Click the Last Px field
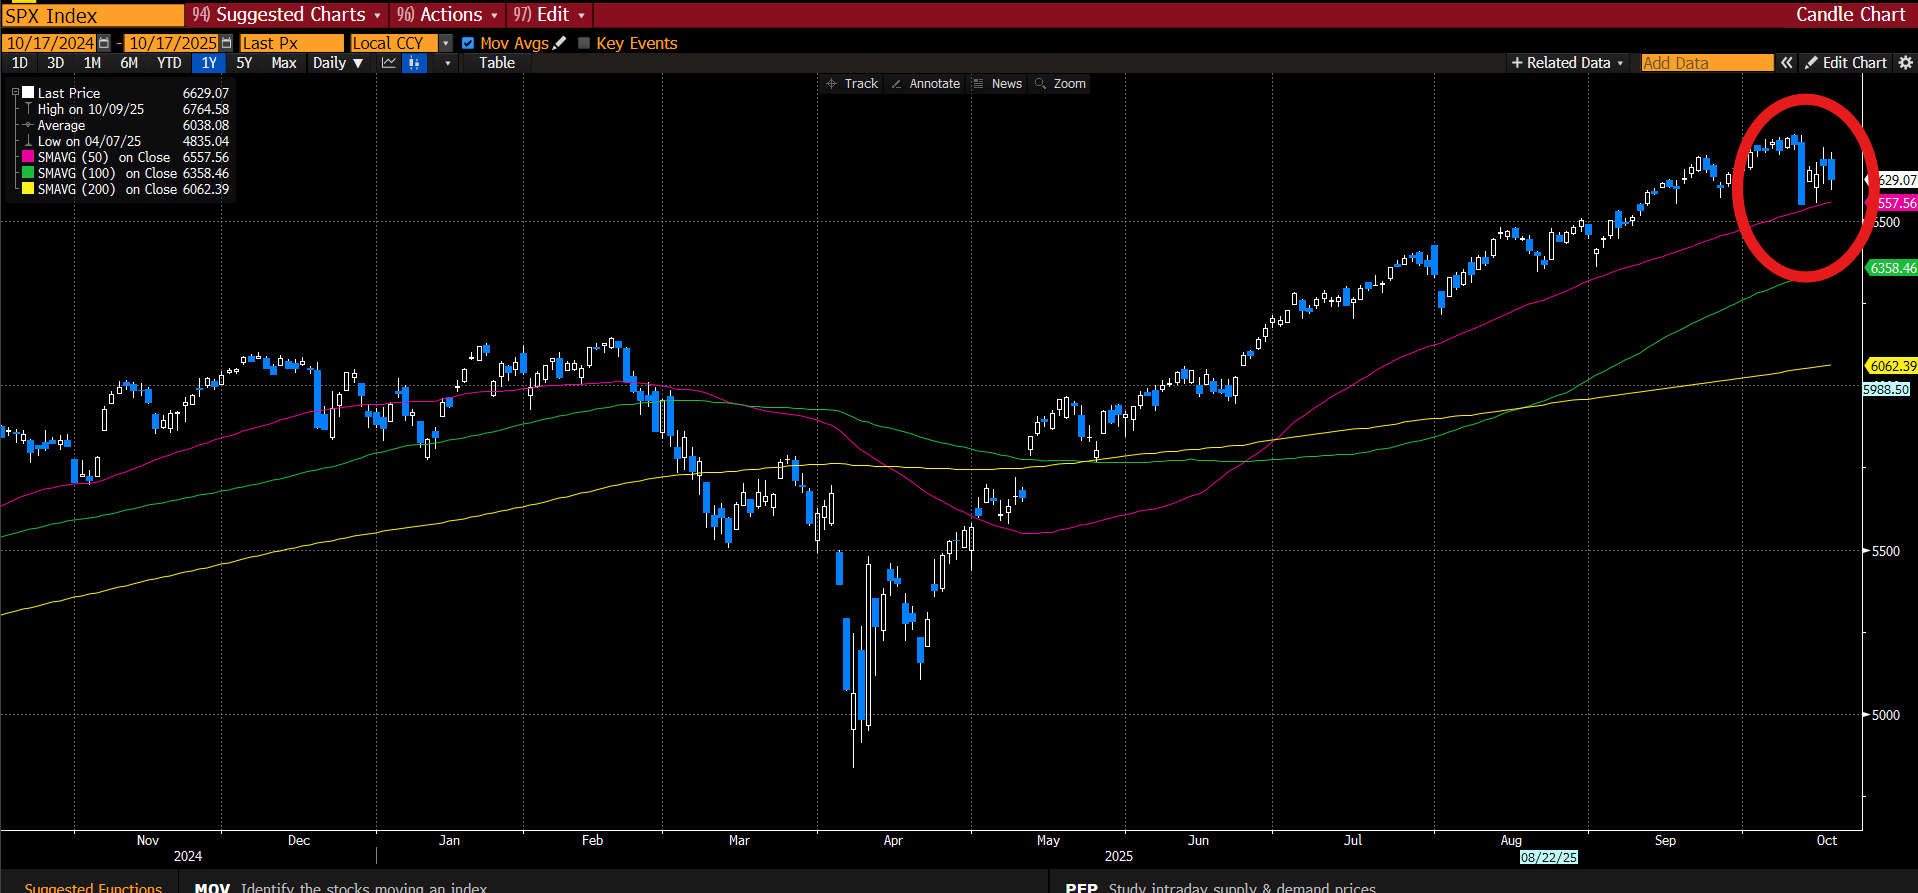The image size is (1918, 893). tap(291, 43)
